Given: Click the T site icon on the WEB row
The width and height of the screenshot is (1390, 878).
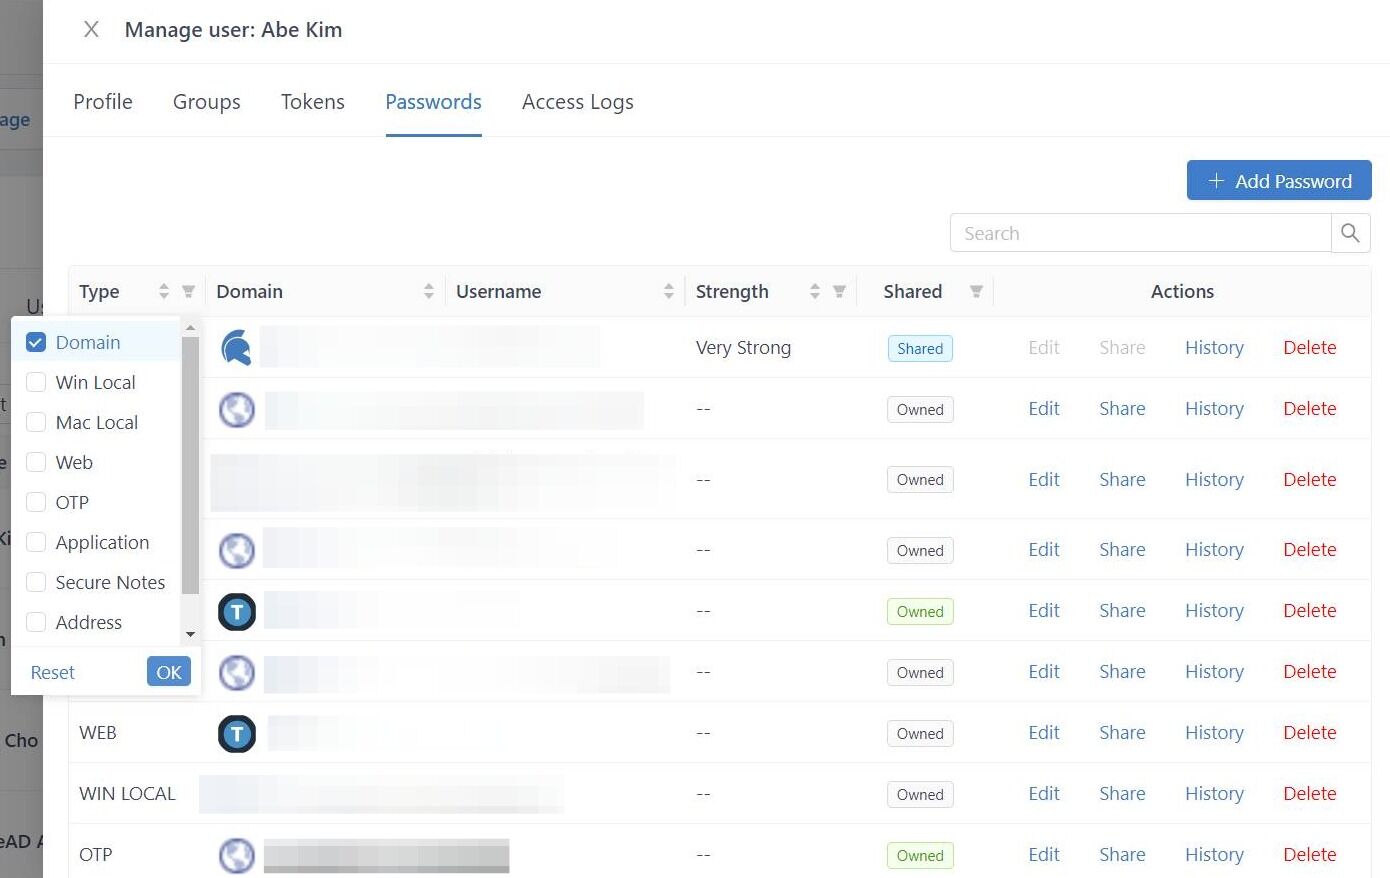Looking at the screenshot, I should 236,733.
